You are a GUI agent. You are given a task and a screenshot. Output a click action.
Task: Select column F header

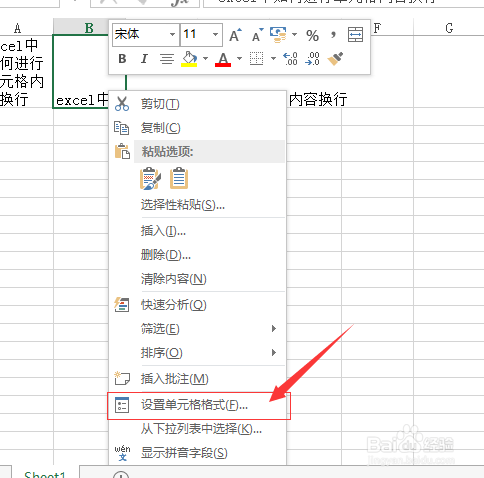(x=377, y=28)
